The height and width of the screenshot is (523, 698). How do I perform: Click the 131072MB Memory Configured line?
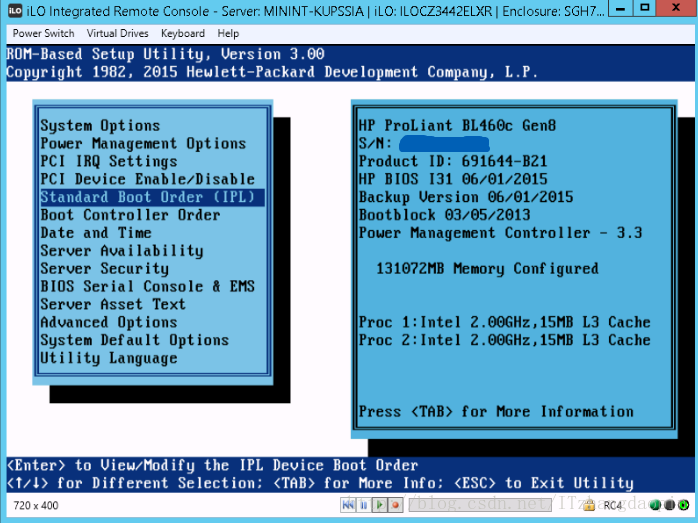(x=487, y=268)
